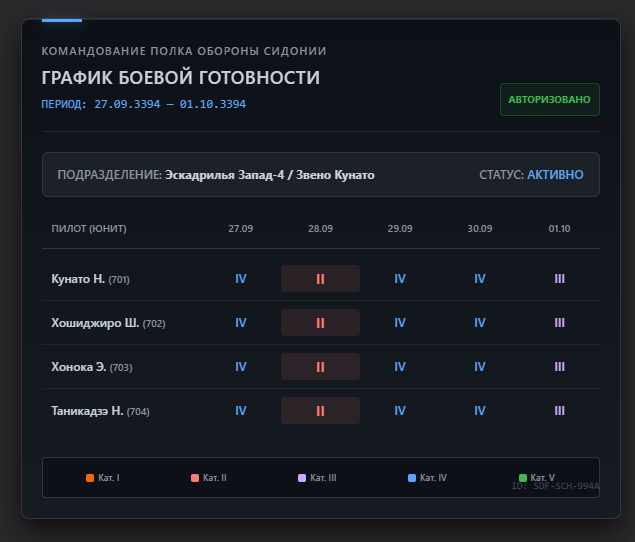
Task: Click Хонока Э. IV cell under 27.09
Action: pyautogui.click(x=241, y=367)
